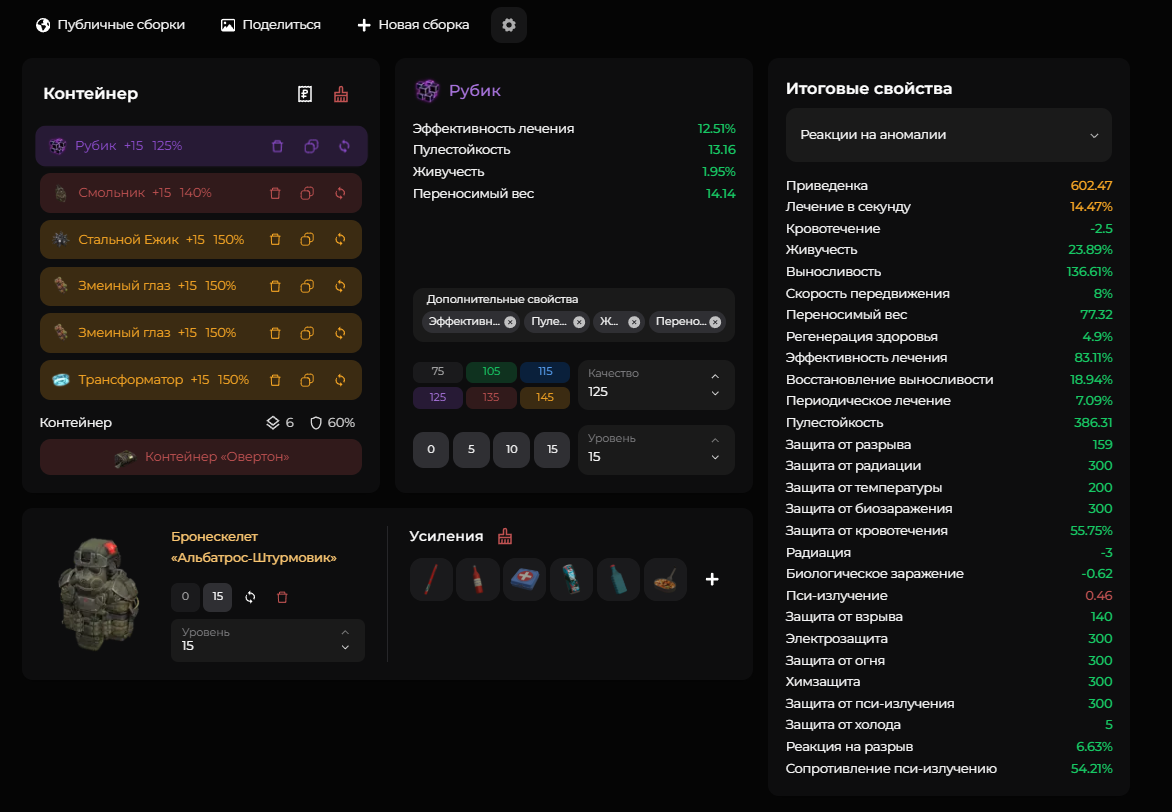Delete the Рубик artifact with trash icon
The width and height of the screenshot is (1172, 812).
tap(277, 146)
